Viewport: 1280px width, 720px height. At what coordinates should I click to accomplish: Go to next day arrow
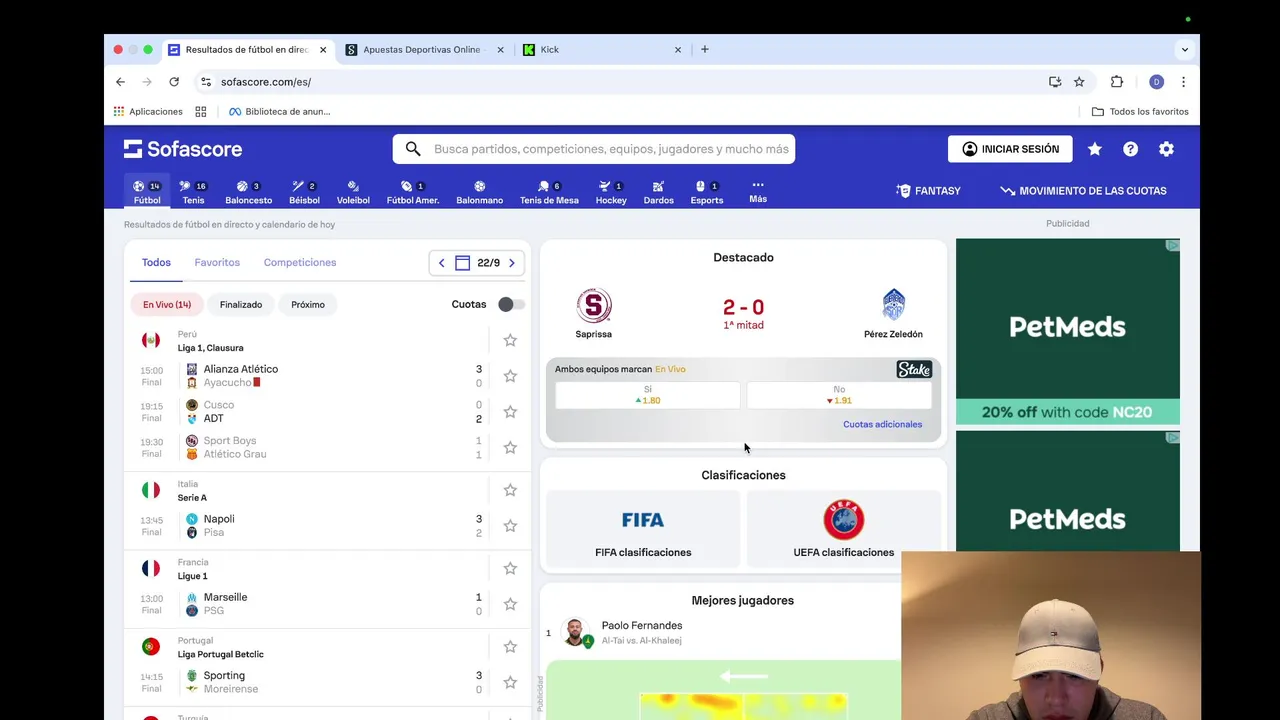(511, 263)
